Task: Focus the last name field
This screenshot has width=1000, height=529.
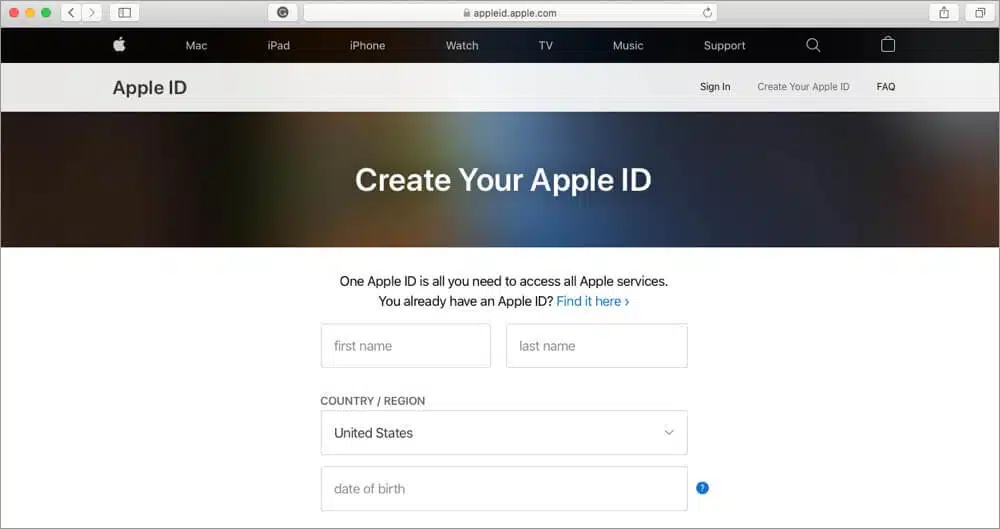Action: 596,346
